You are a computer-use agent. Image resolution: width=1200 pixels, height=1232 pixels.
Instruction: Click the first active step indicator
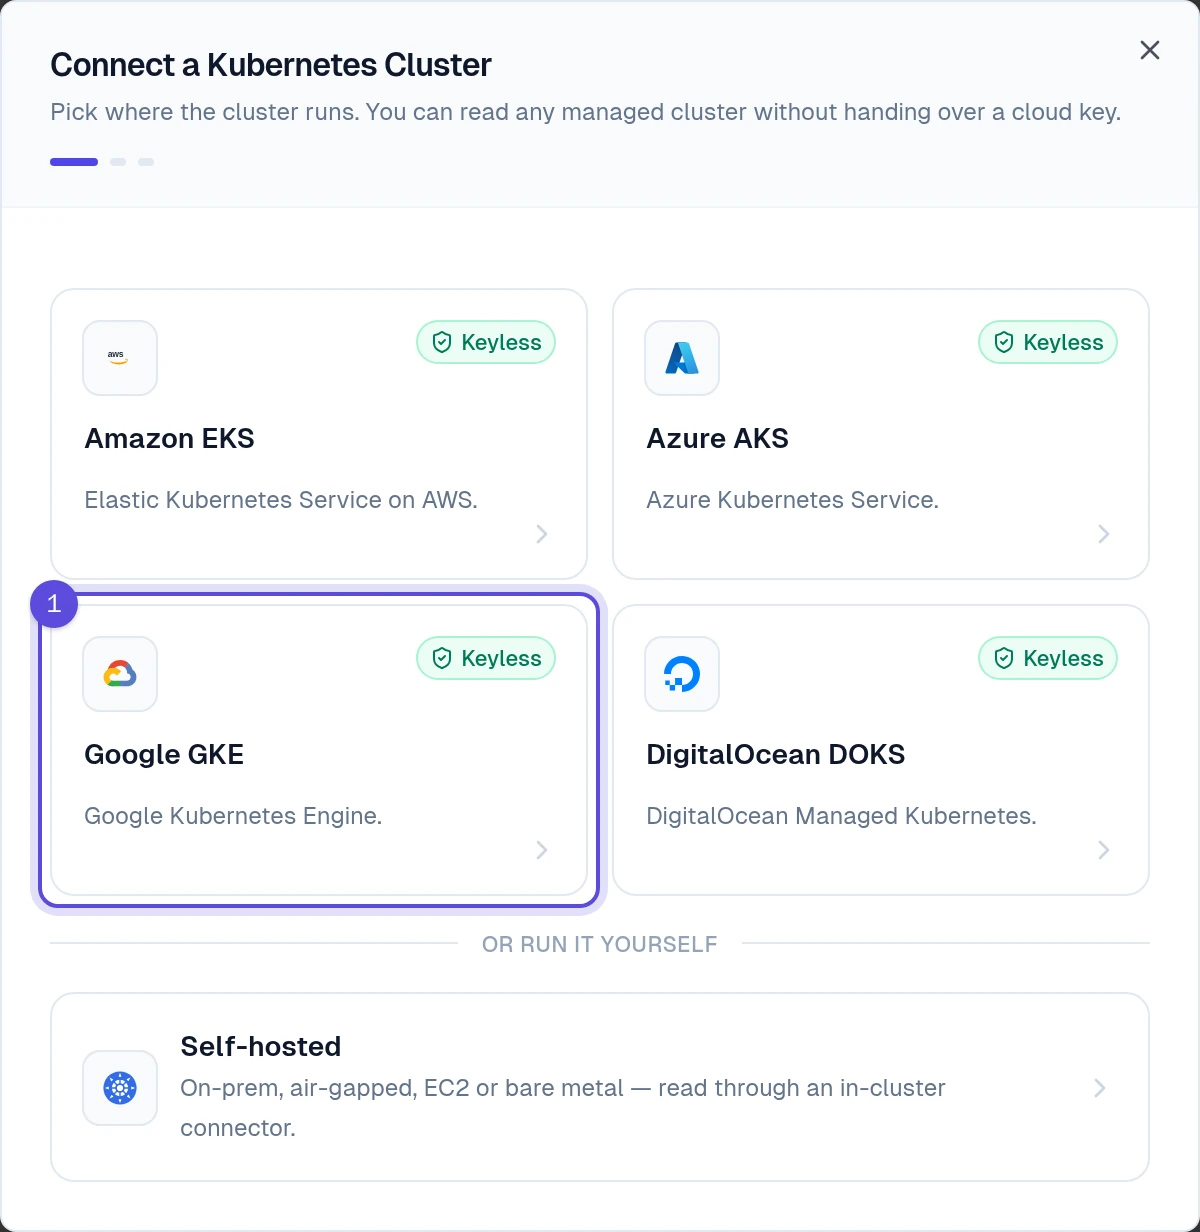(74, 162)
